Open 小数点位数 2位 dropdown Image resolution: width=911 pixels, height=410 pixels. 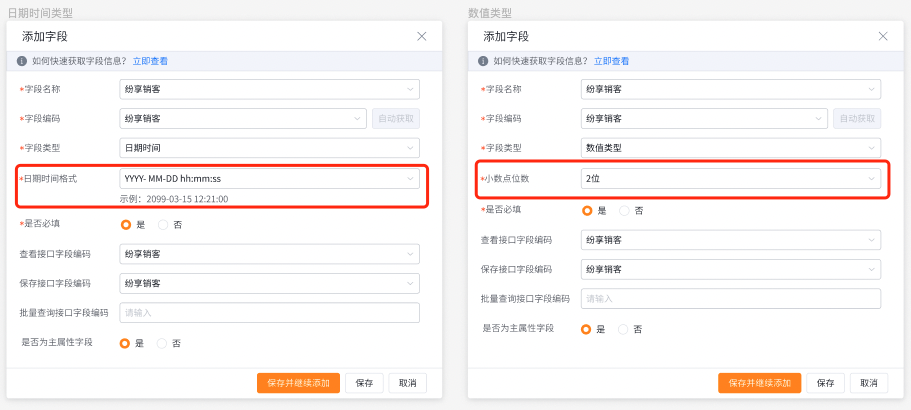coord(731,179)
